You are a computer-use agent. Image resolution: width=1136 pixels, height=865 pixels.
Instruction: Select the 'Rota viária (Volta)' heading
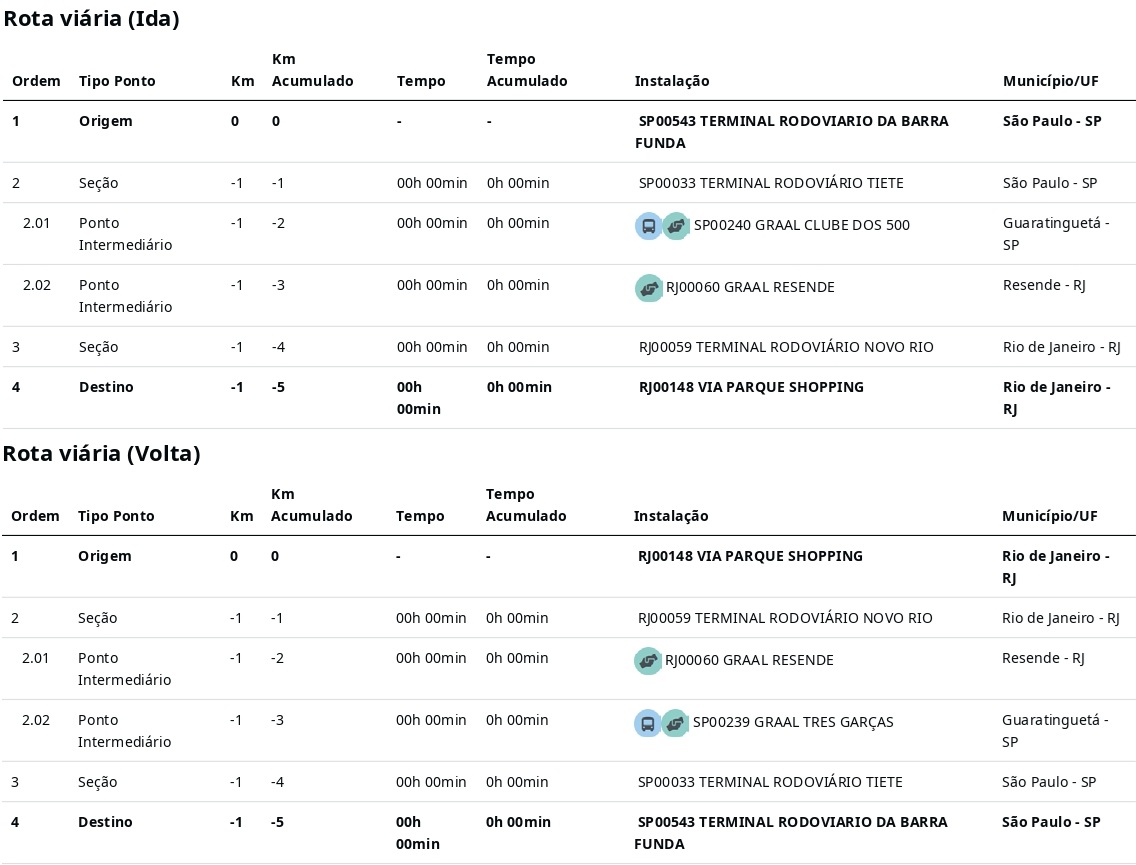(101, 453)
